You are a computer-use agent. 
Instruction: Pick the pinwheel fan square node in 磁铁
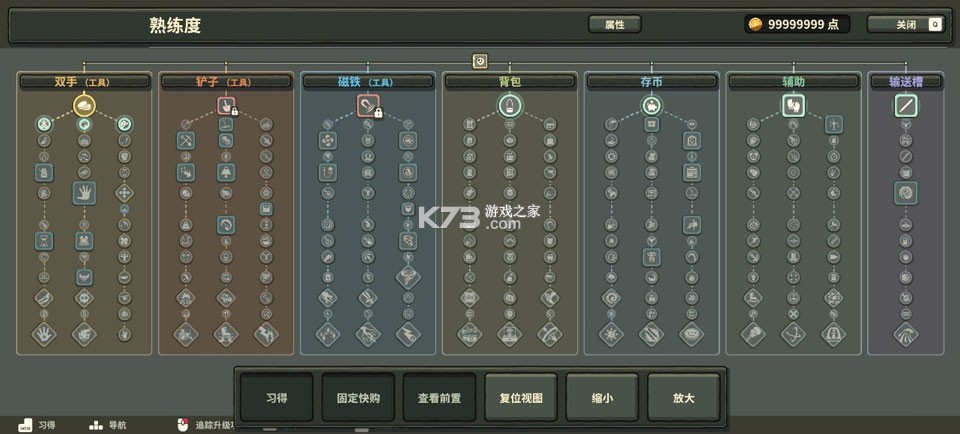pos(328,141)
